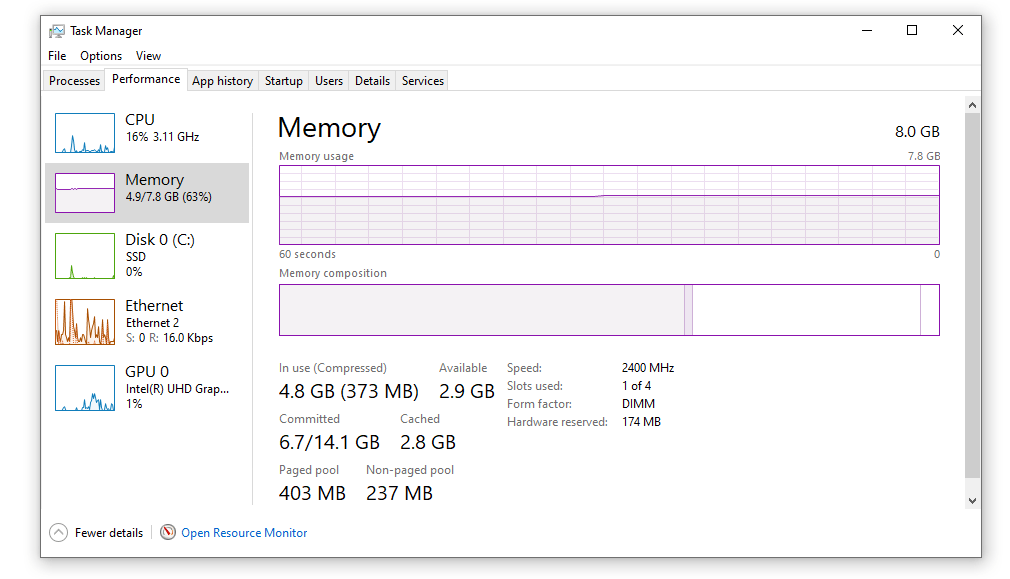Click the Memory usage graph

(609, 205)
